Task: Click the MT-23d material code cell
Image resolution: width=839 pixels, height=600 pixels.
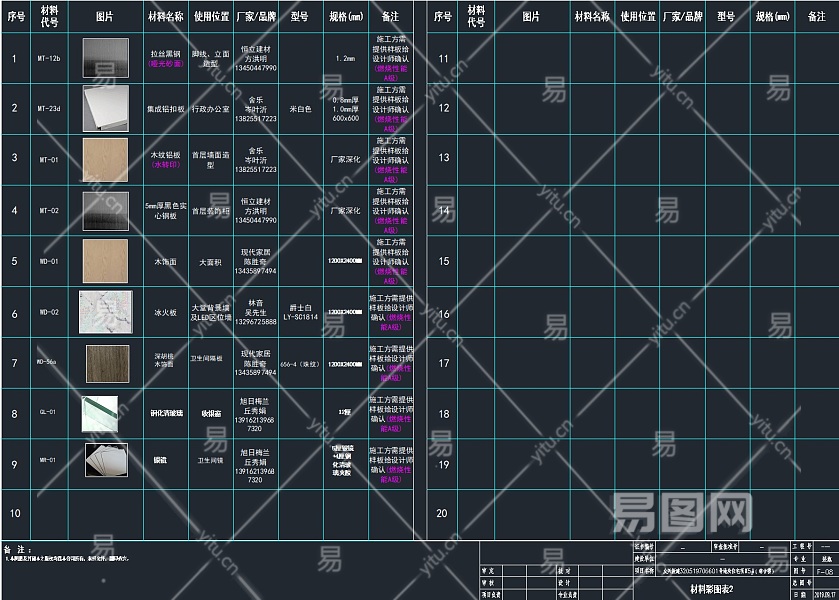Action: click(x=49, y=108)
